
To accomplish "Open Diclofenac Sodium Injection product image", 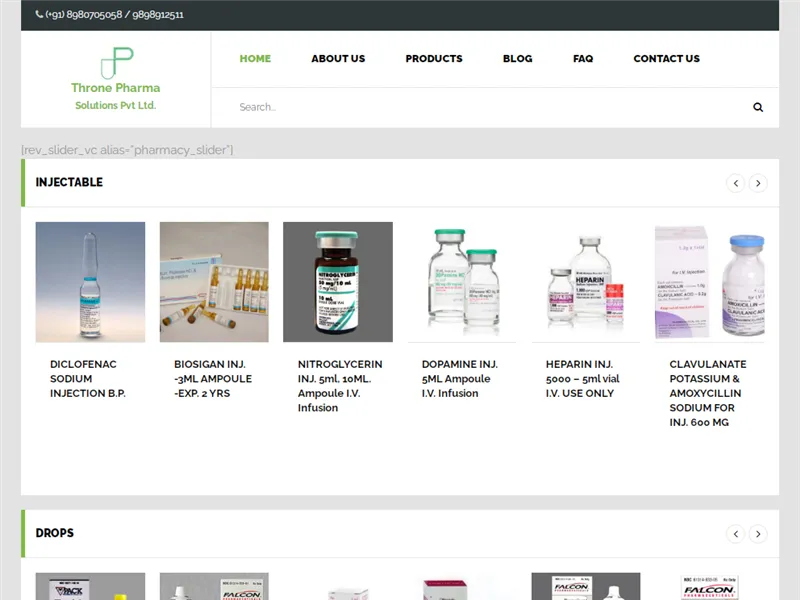I will 90,282.
